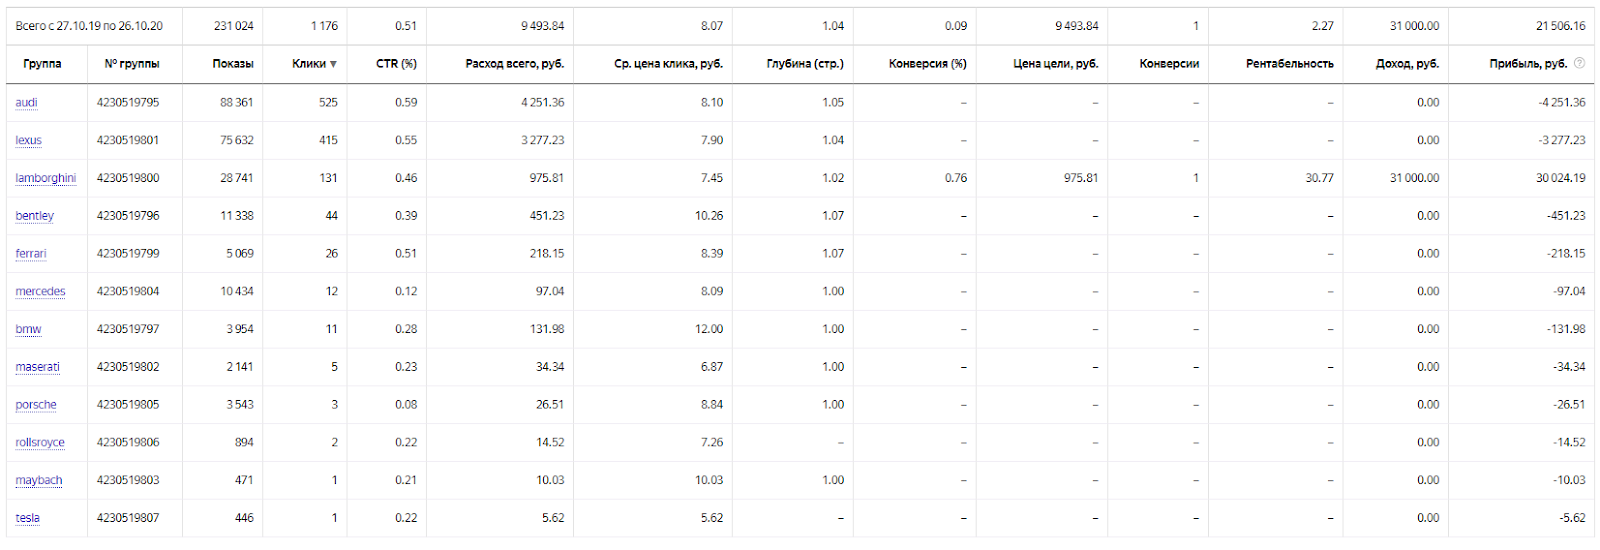Open the tesla group link
The image size is (1600, 550).
pyautogui.click(x=28, y=518)
